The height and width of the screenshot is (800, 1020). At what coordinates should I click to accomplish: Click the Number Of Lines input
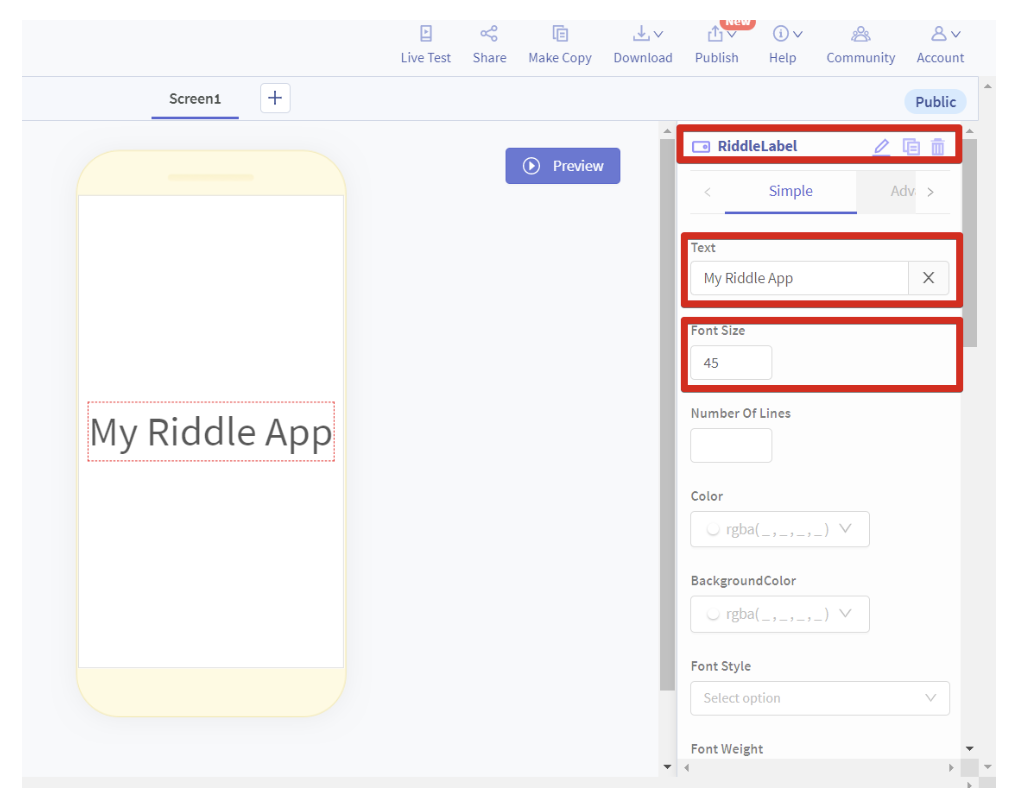pyautogui.click(x=731, y=446)
